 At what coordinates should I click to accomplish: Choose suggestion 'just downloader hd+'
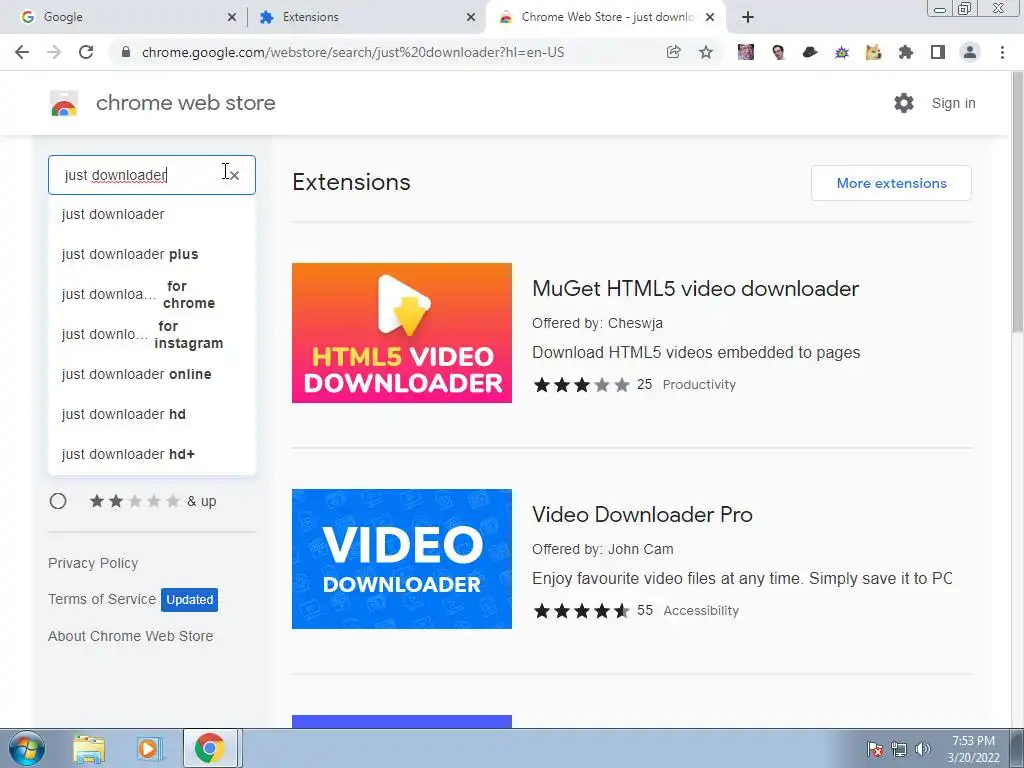[x=152, y=454]
